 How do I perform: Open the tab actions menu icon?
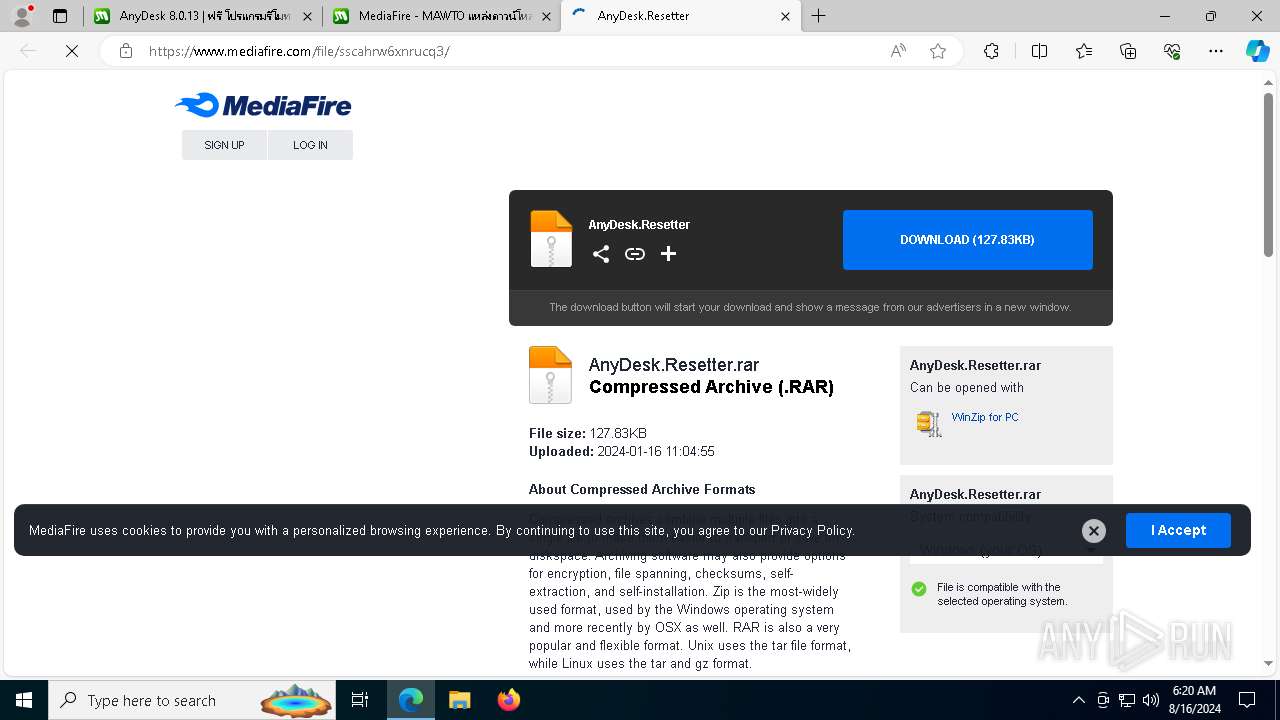pyautogui.click(x=60, y=16)
